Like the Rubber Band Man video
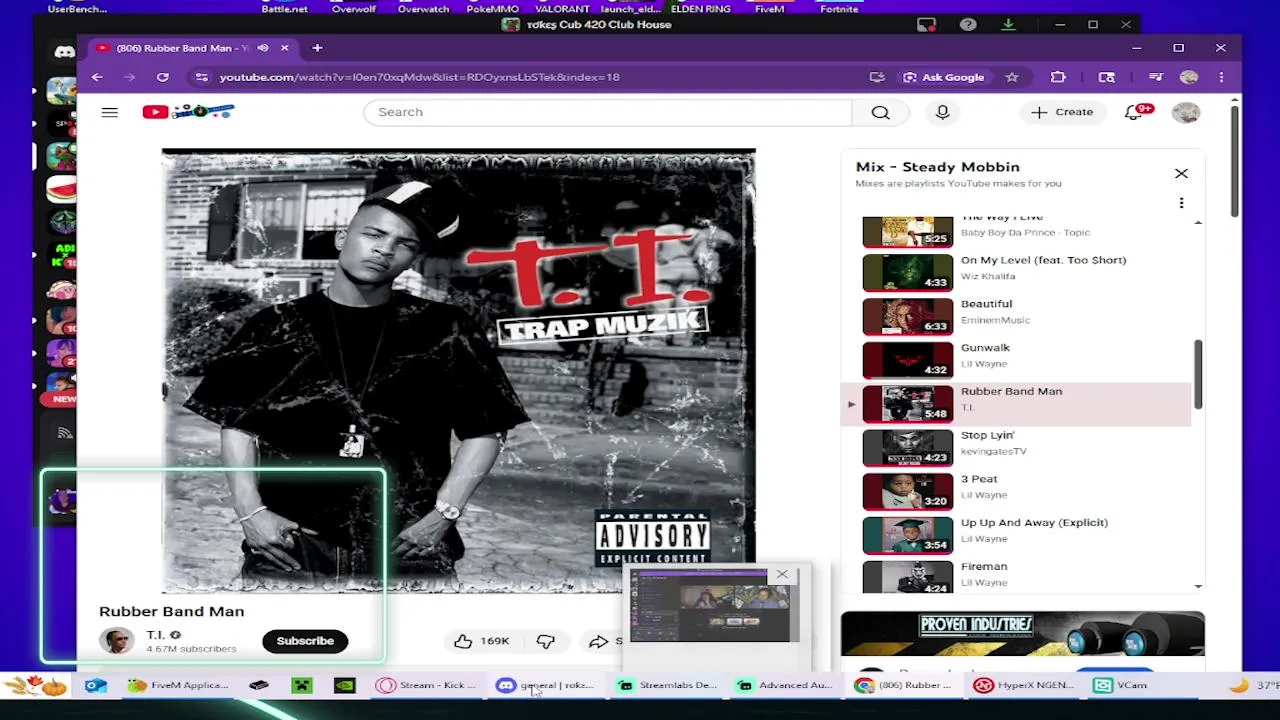Image resolution: width=1280 pixels, height=720 pixels. click(483, 641)
